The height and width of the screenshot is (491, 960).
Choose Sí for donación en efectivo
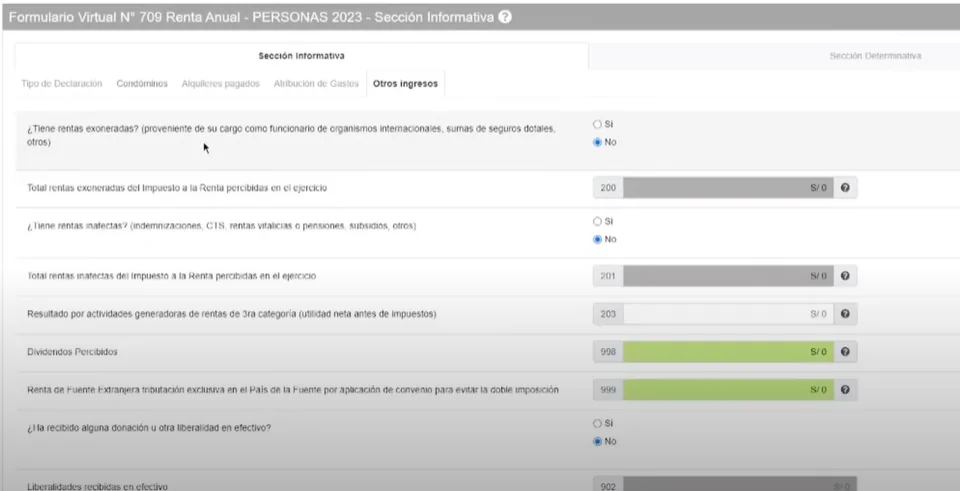[x=598, y=423]
